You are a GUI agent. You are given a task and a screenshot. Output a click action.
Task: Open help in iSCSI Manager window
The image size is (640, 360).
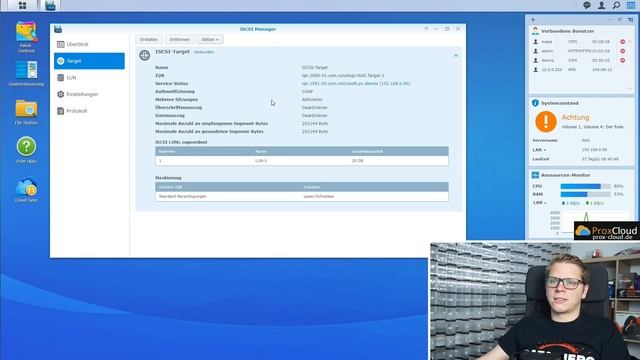(426, 29)
